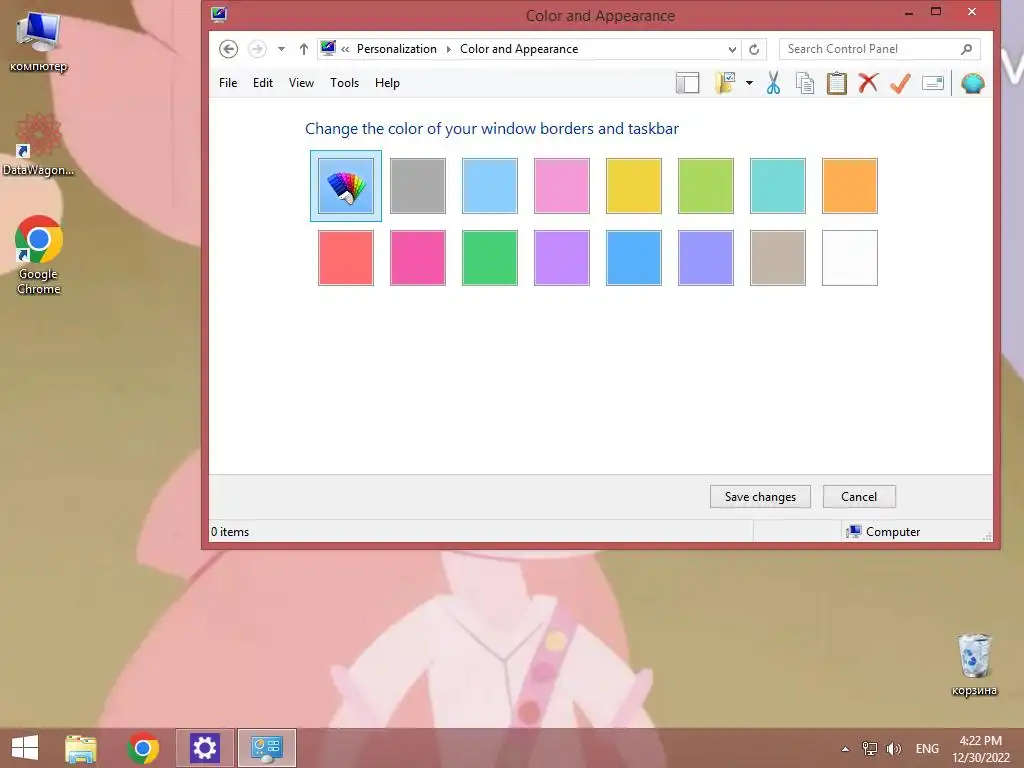Open the Tools menu
This screenshot has height=768, width=1024.
344,83
